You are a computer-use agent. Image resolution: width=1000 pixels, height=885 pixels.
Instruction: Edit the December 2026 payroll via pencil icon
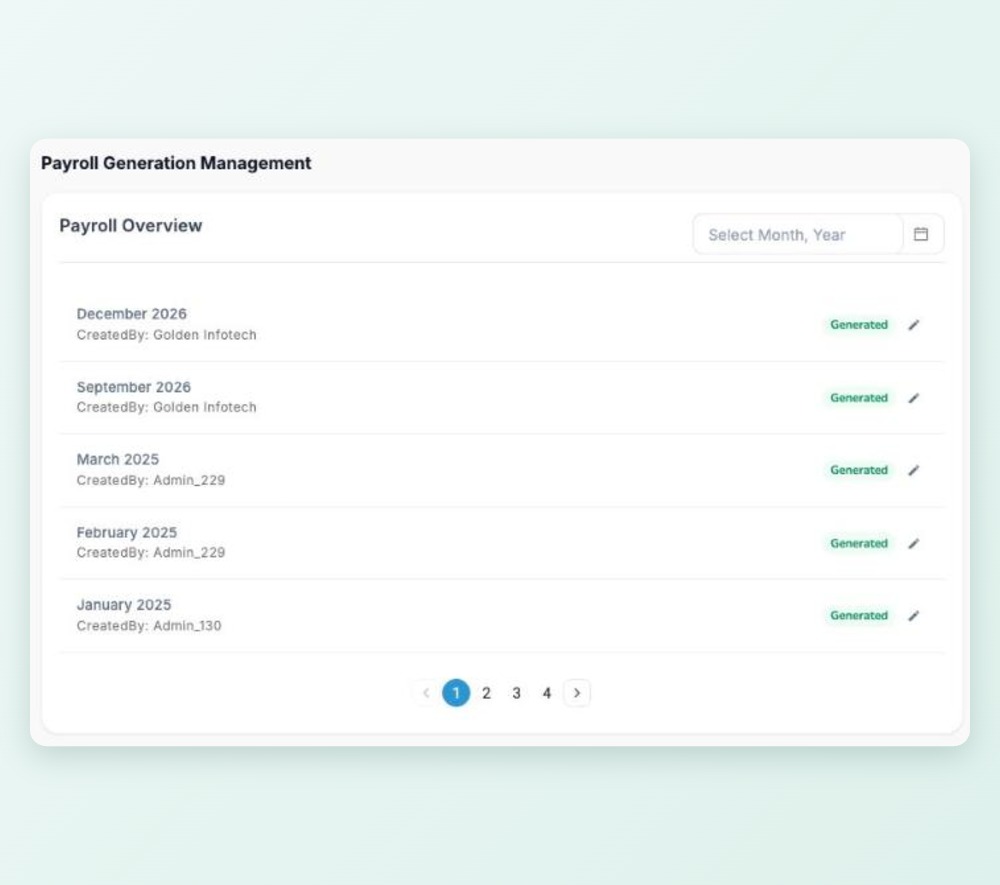[x=913, y=325]
